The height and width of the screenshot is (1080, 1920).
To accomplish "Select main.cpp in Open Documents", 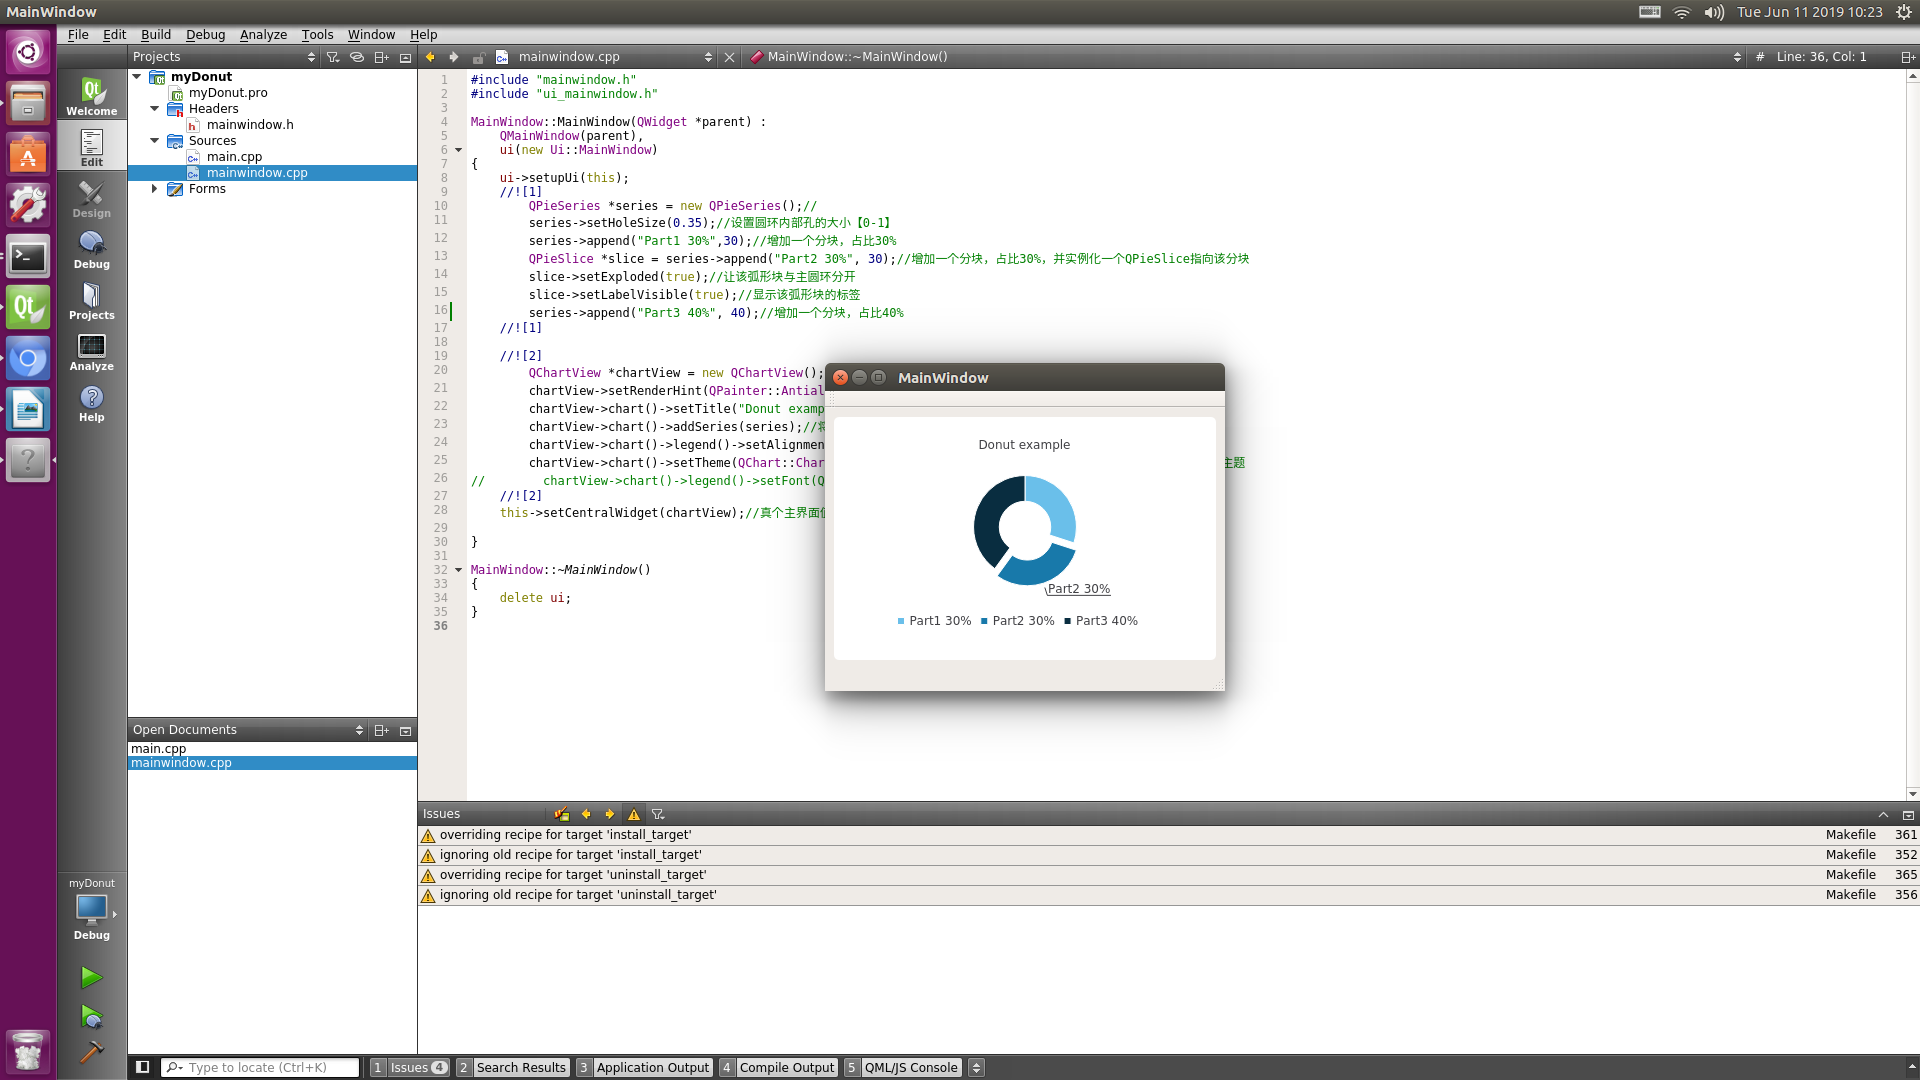I will [159, 748].
